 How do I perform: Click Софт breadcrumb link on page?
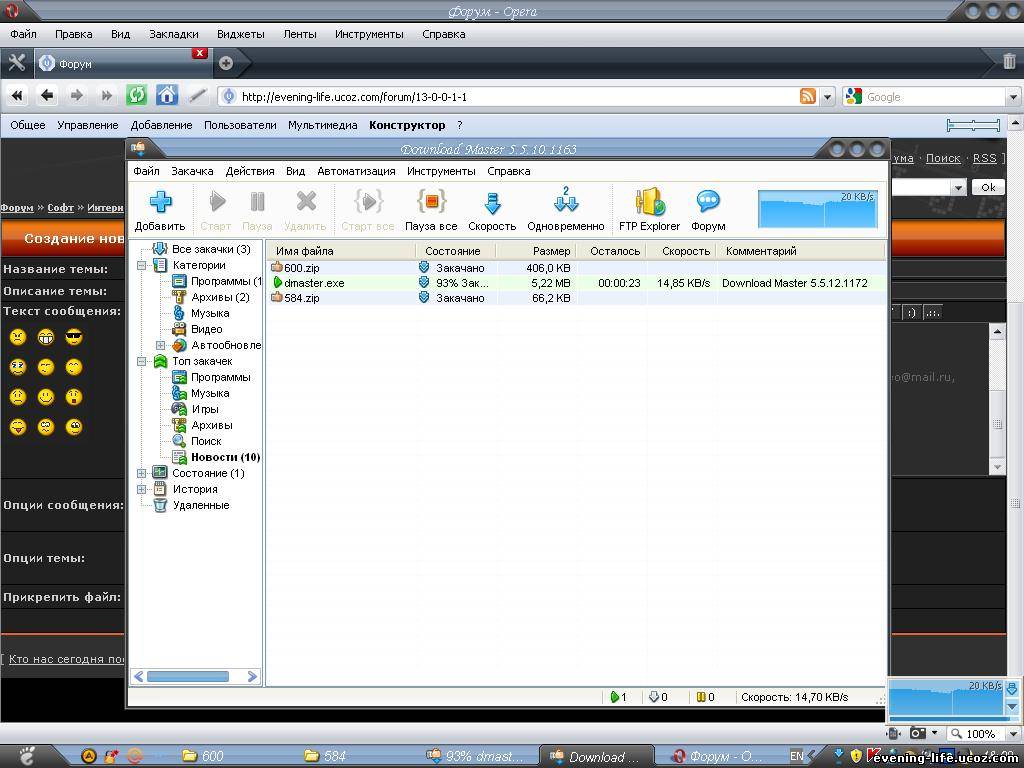point(60,208)
